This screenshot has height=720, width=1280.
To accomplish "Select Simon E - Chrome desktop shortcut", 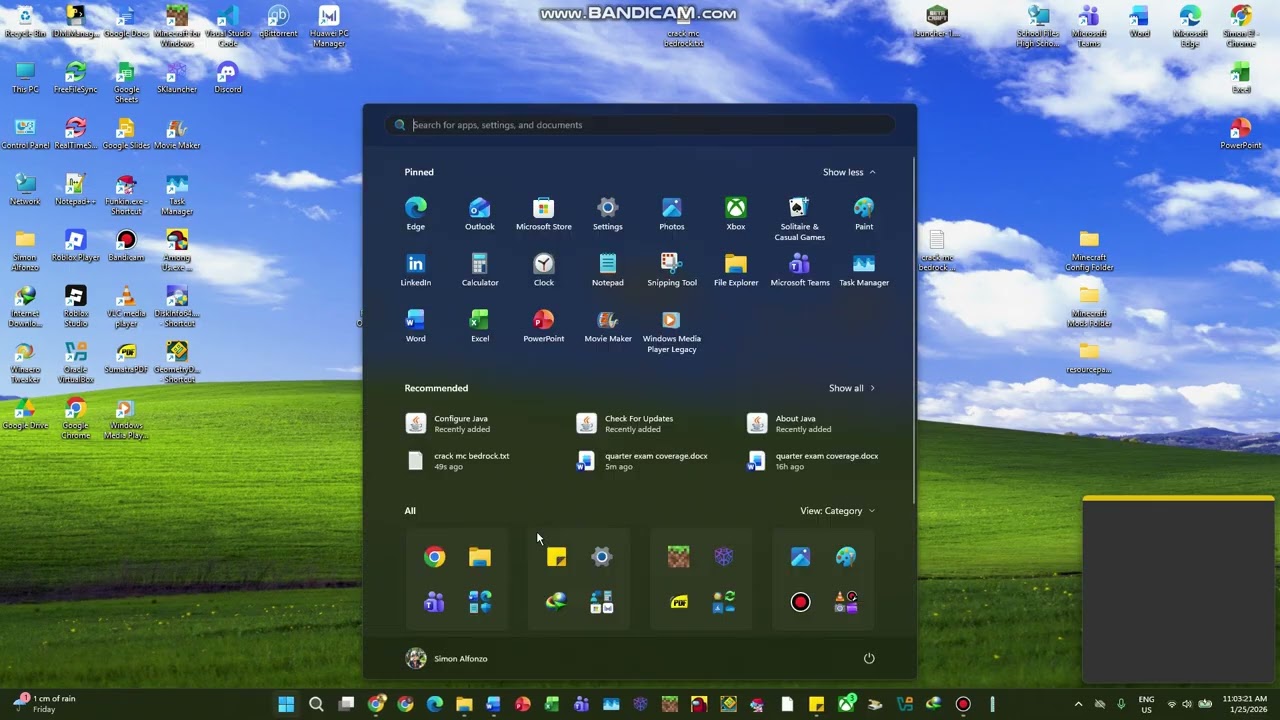I will coord(1240,26).
